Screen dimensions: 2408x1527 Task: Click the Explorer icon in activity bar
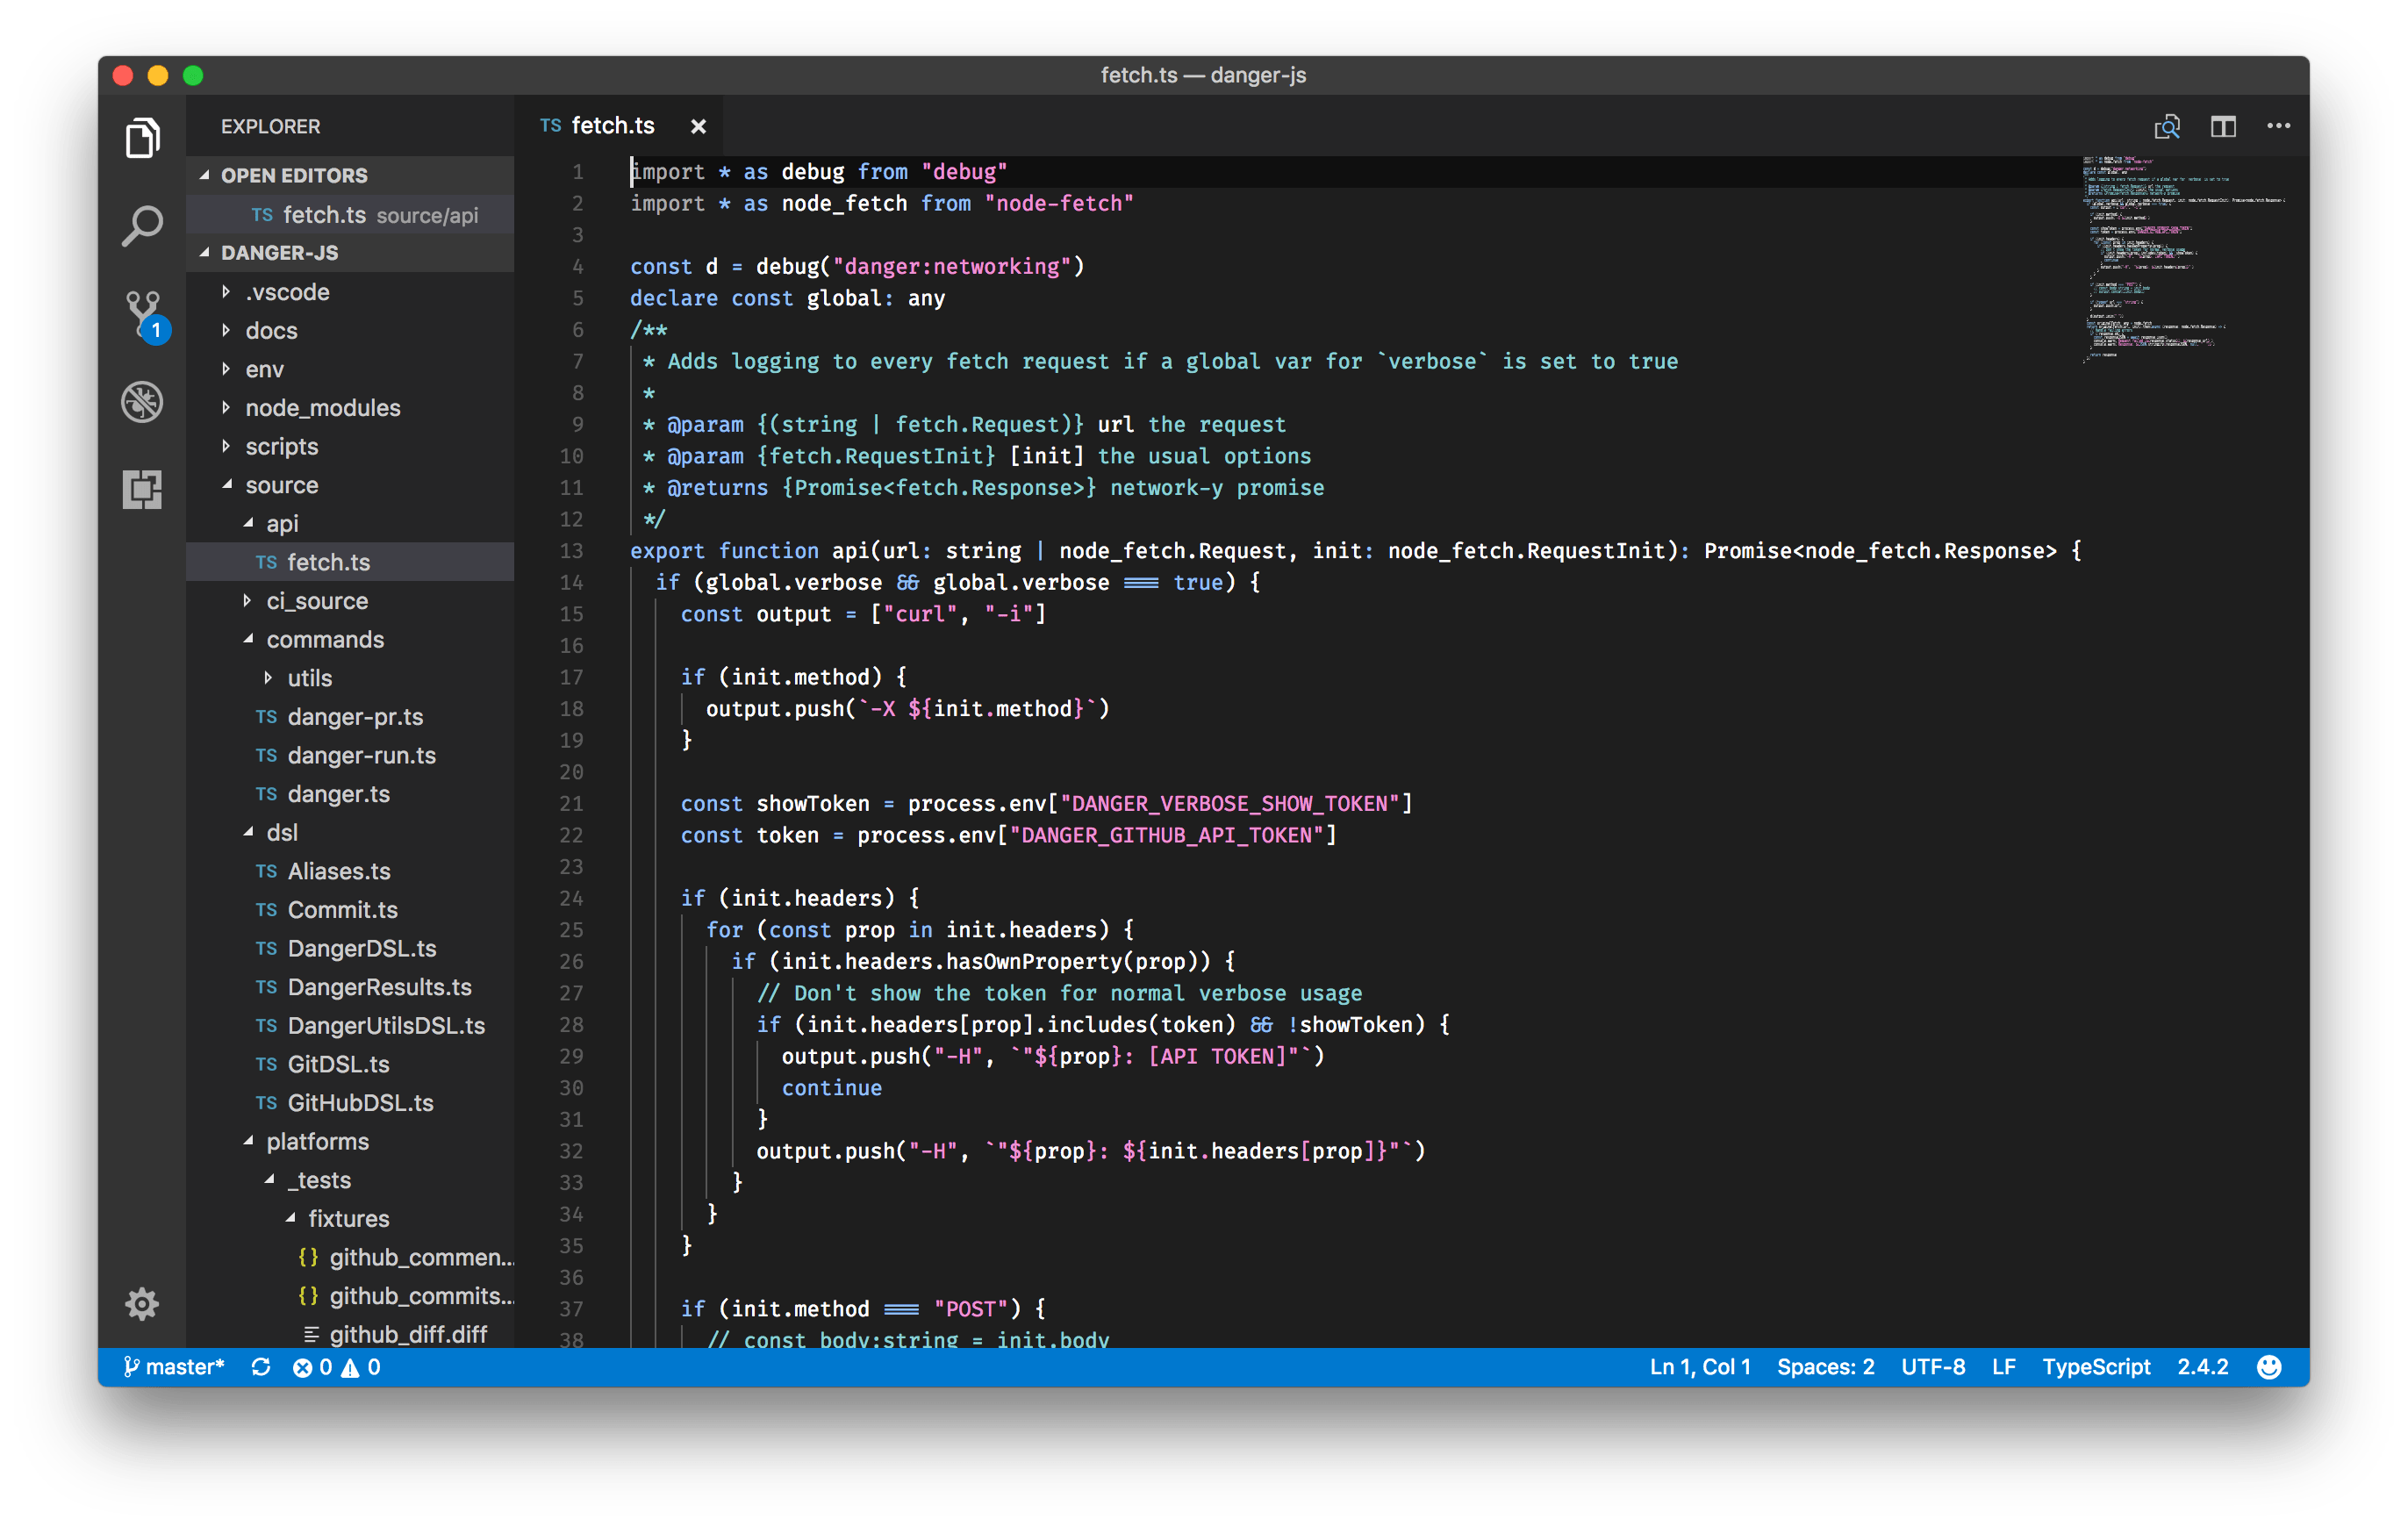142,138
